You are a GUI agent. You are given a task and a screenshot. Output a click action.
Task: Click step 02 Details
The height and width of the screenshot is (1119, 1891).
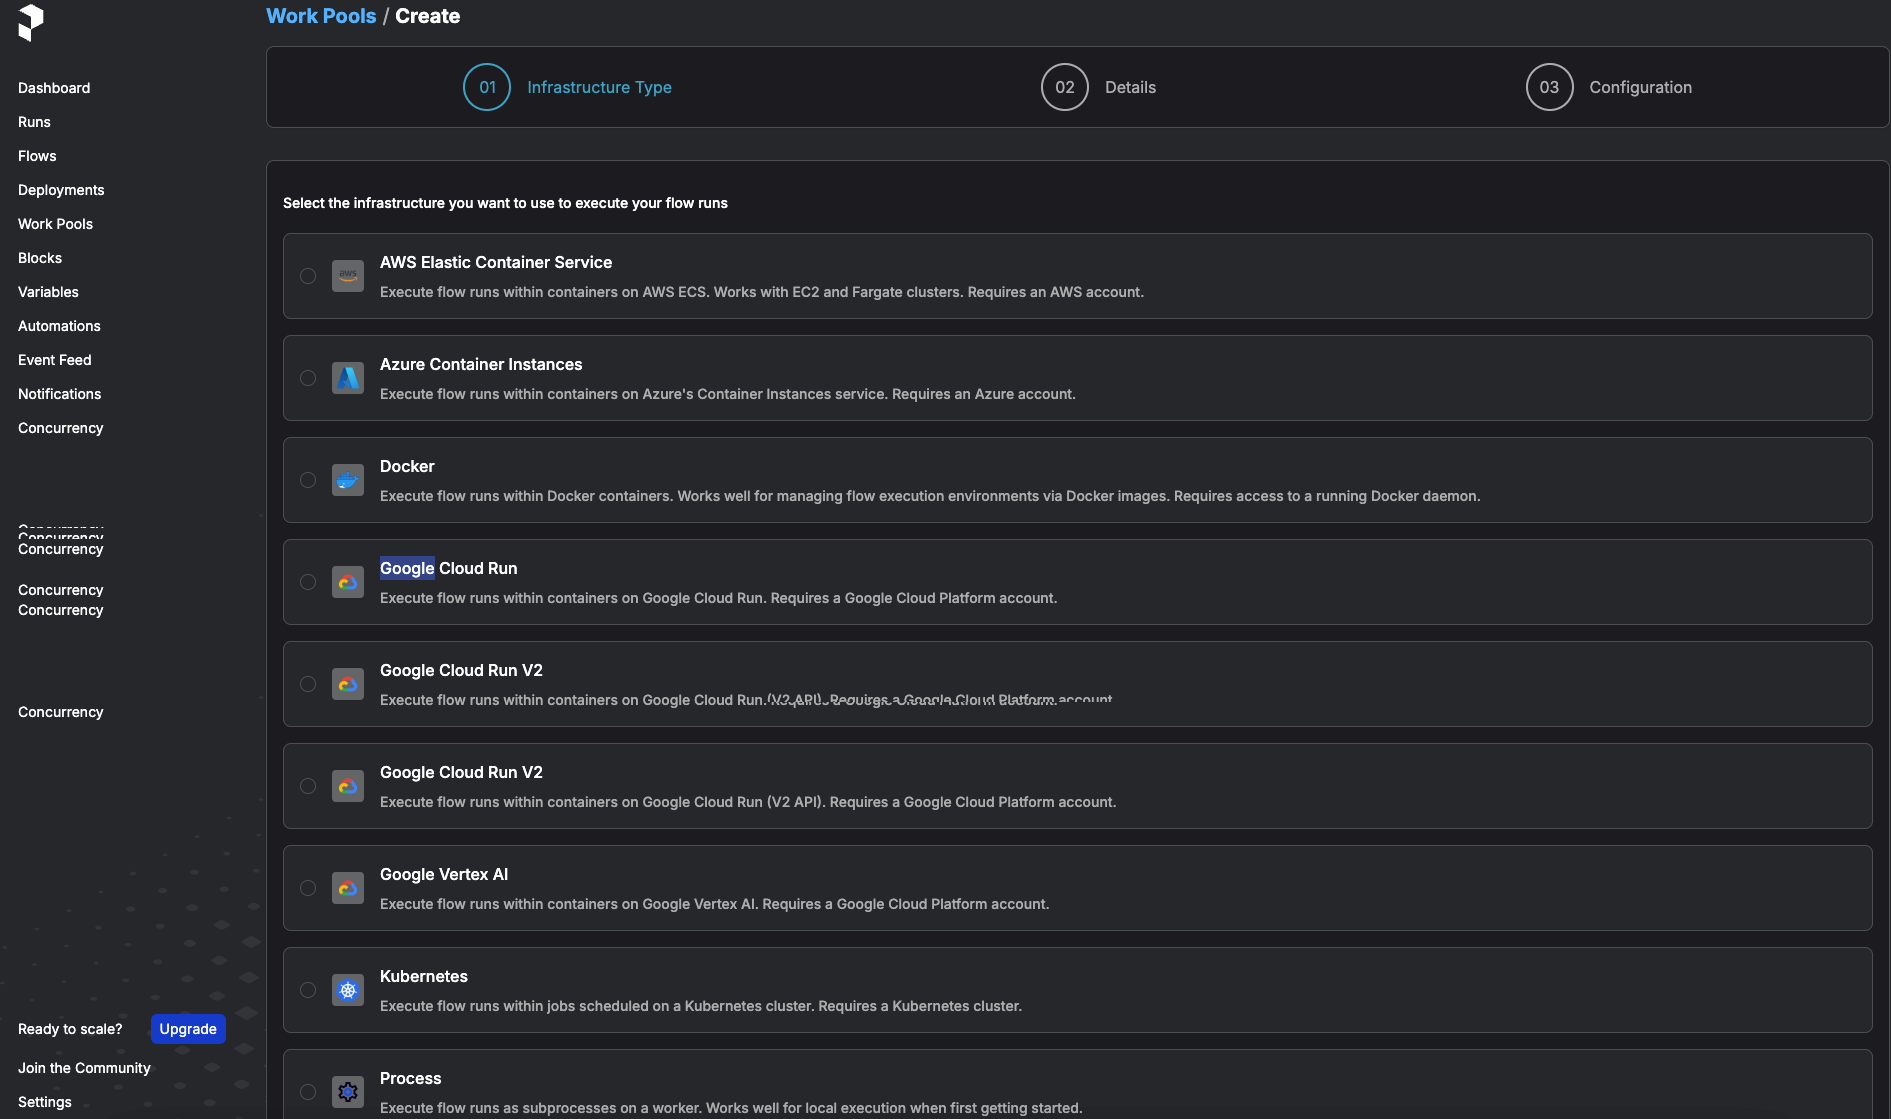pos(1098,87)
